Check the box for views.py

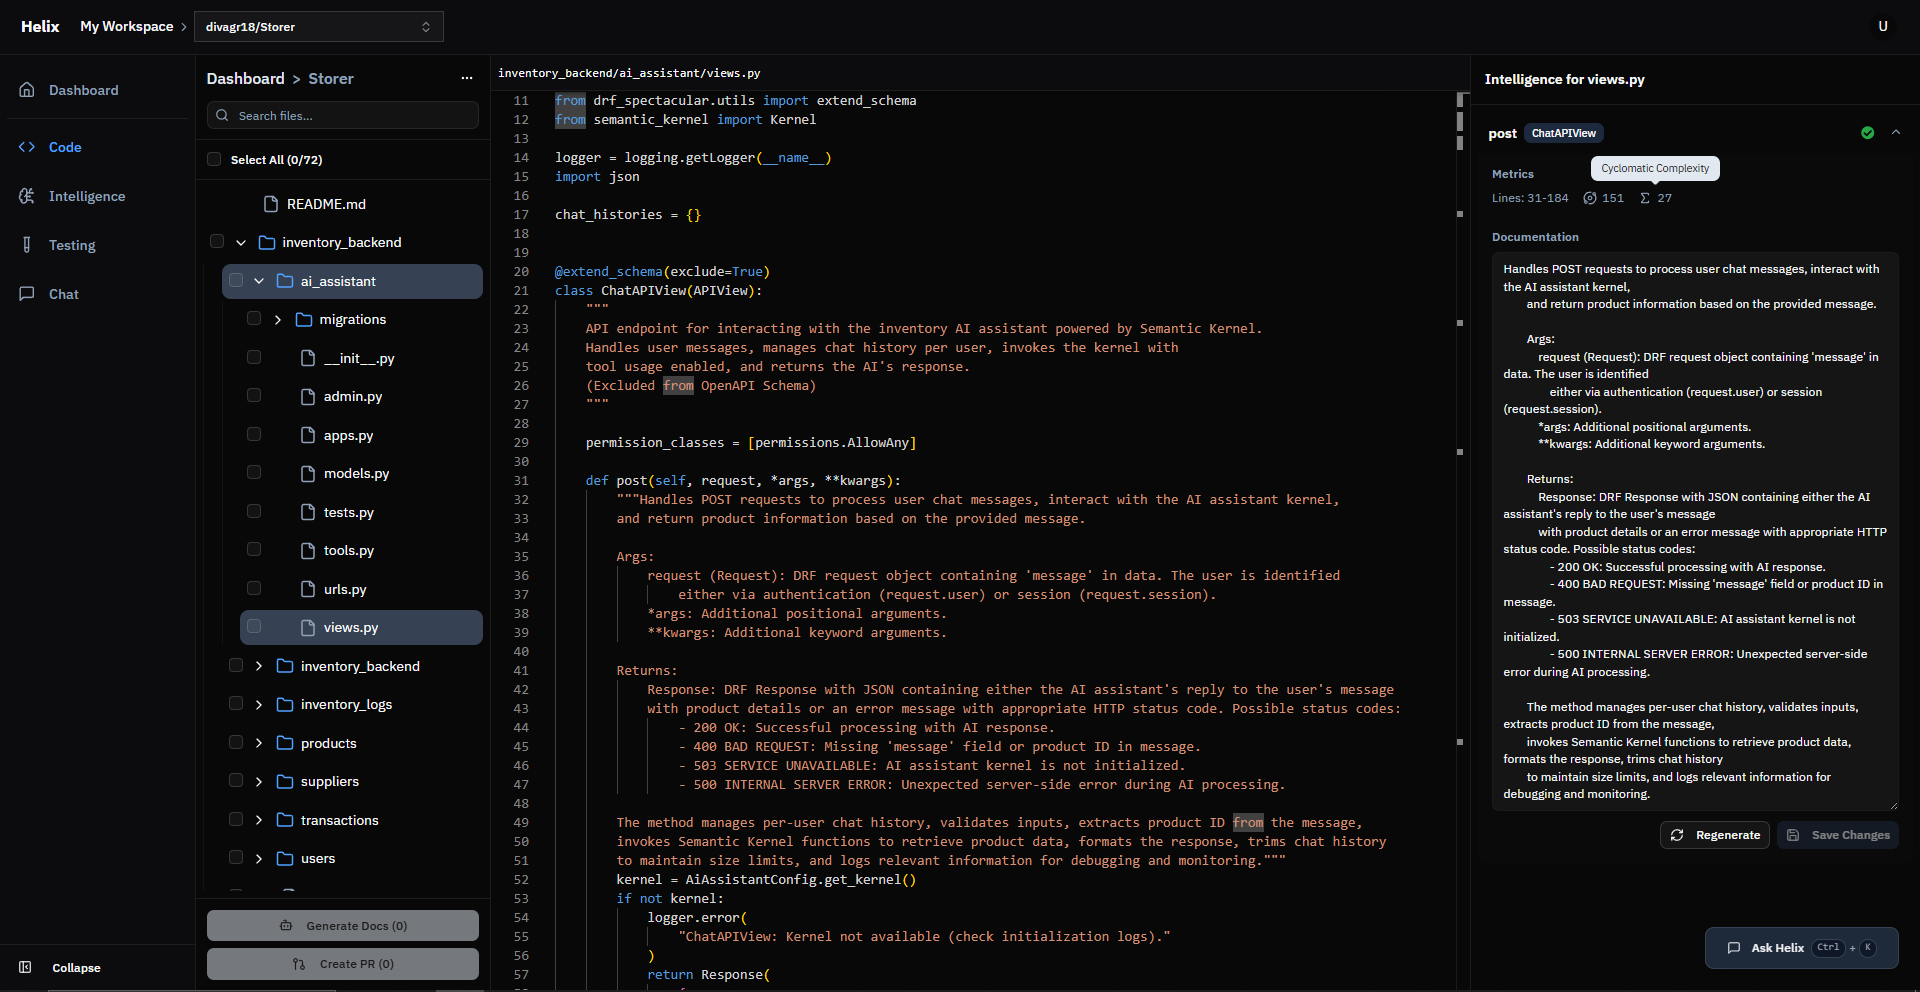point(254,627)
